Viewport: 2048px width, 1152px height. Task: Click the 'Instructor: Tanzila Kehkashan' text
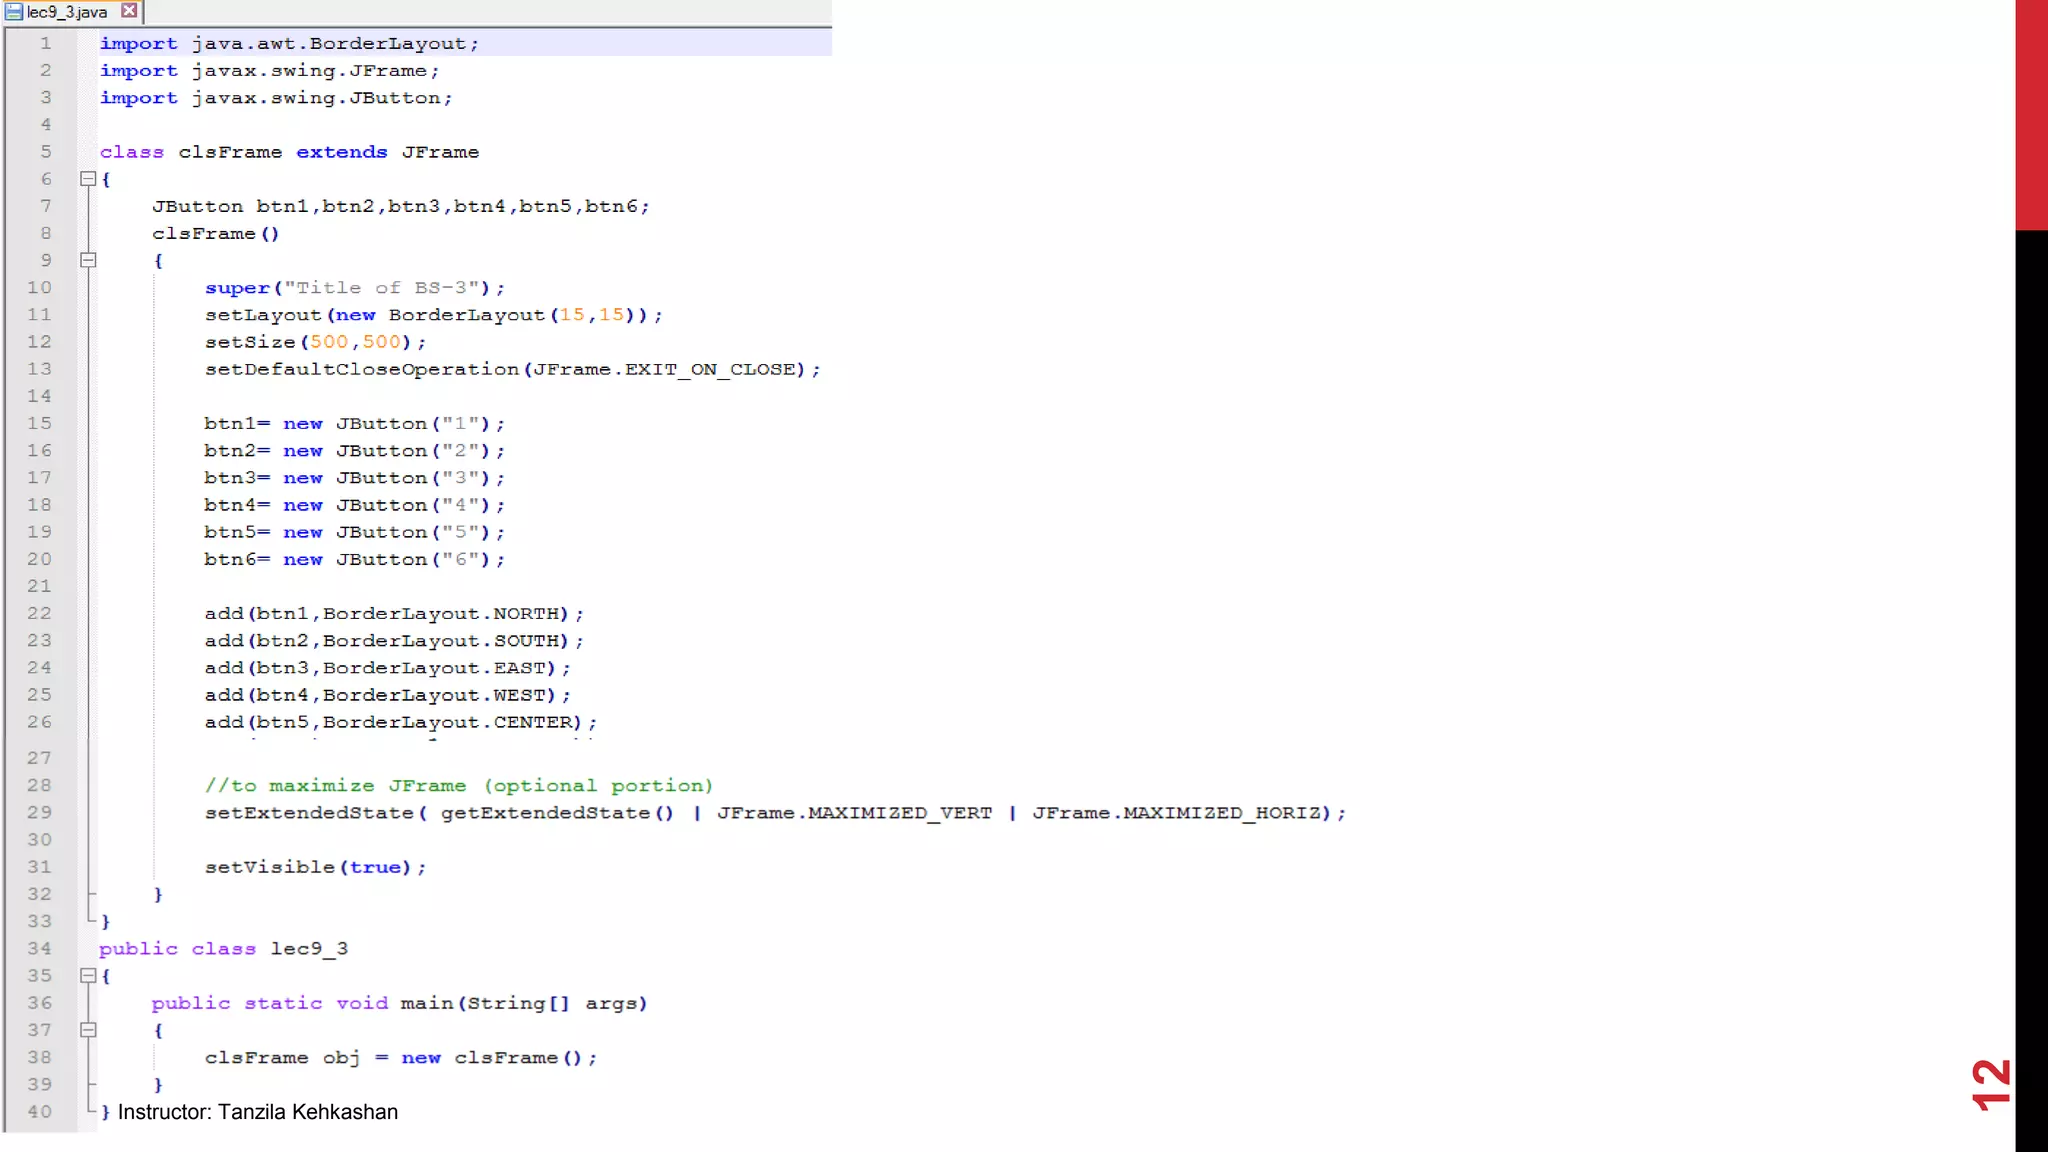tap(258, 1112)
